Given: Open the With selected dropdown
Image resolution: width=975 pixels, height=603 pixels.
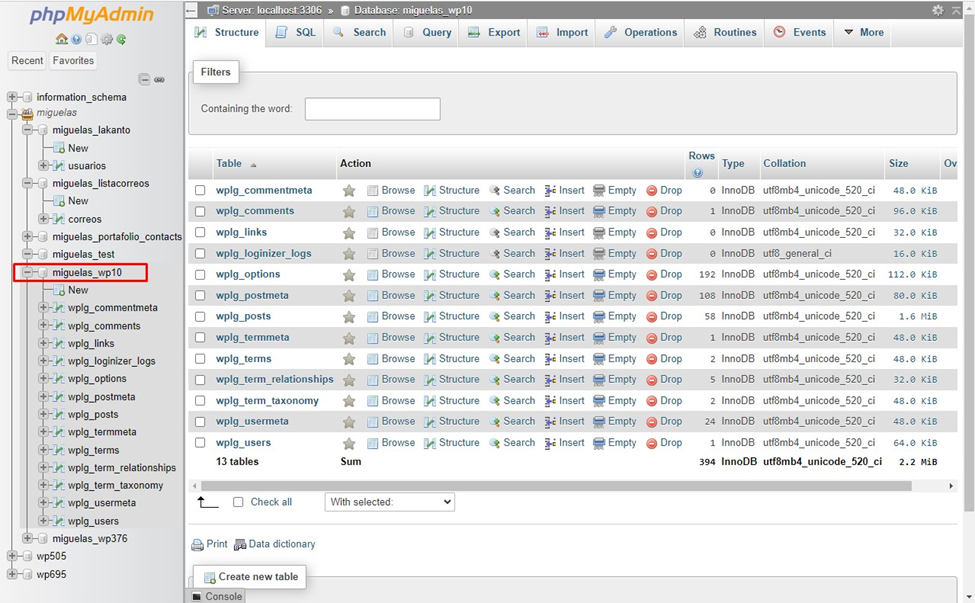Looking at the screenshot, I should pyautogui.click(x=390, y=502).
